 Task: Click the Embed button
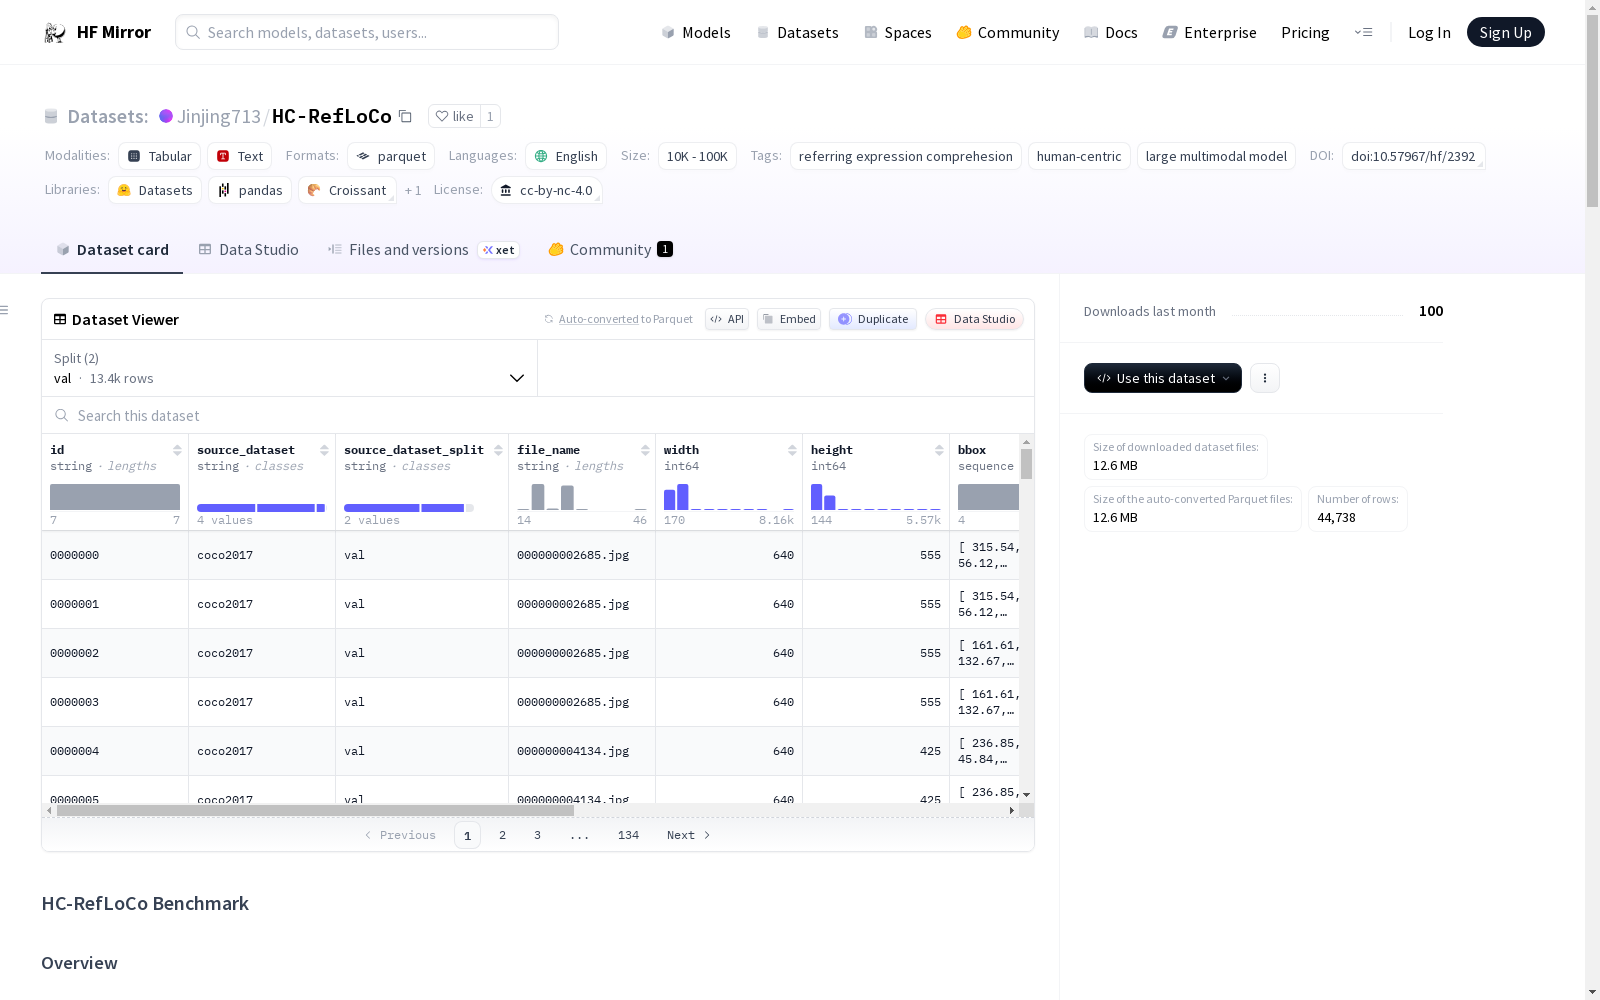pos(789,319)
